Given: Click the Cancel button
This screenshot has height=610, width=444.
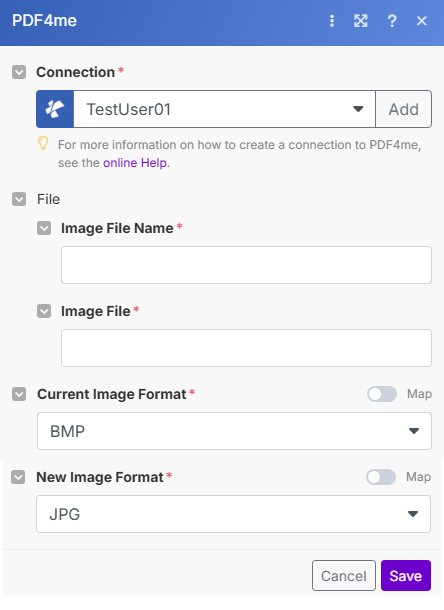Looking at the screenshot, I should (344, 576).
